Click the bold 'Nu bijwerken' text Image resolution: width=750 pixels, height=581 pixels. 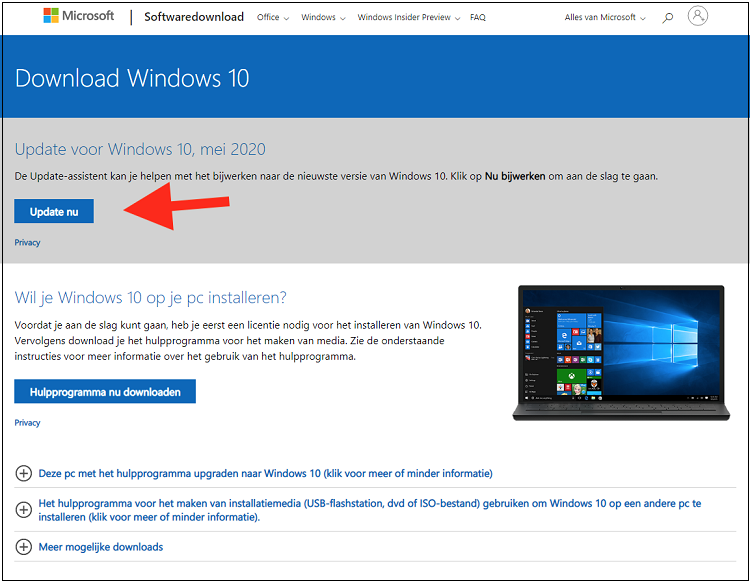pos(515,176)
